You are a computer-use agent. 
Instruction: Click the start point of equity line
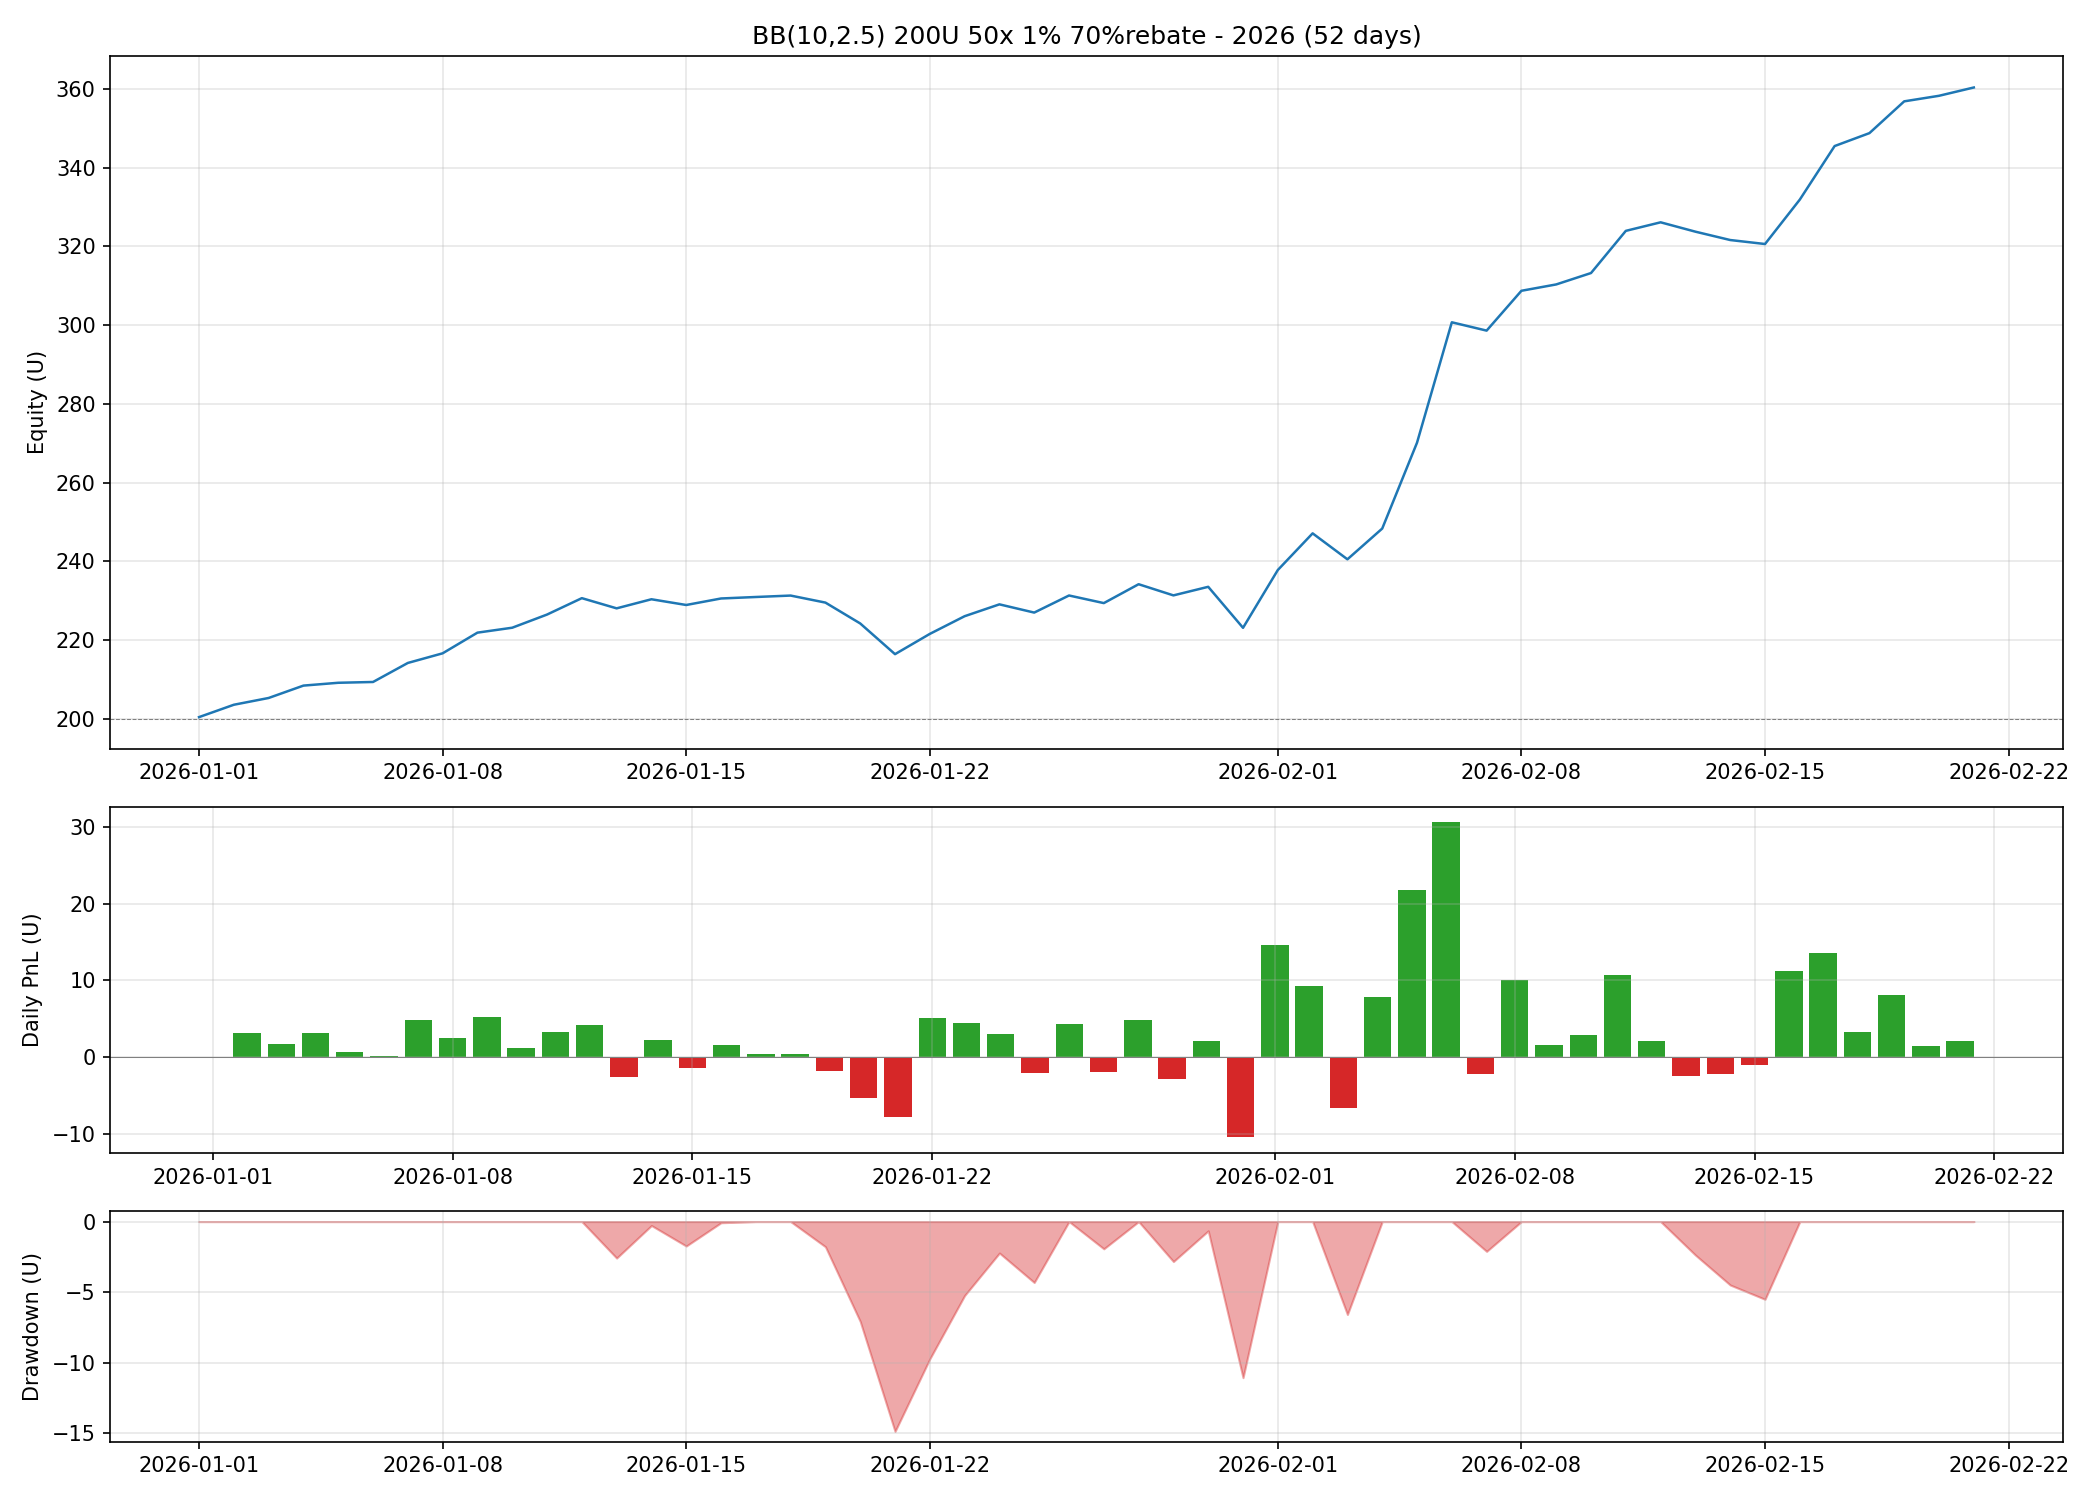tap(199, 717)
